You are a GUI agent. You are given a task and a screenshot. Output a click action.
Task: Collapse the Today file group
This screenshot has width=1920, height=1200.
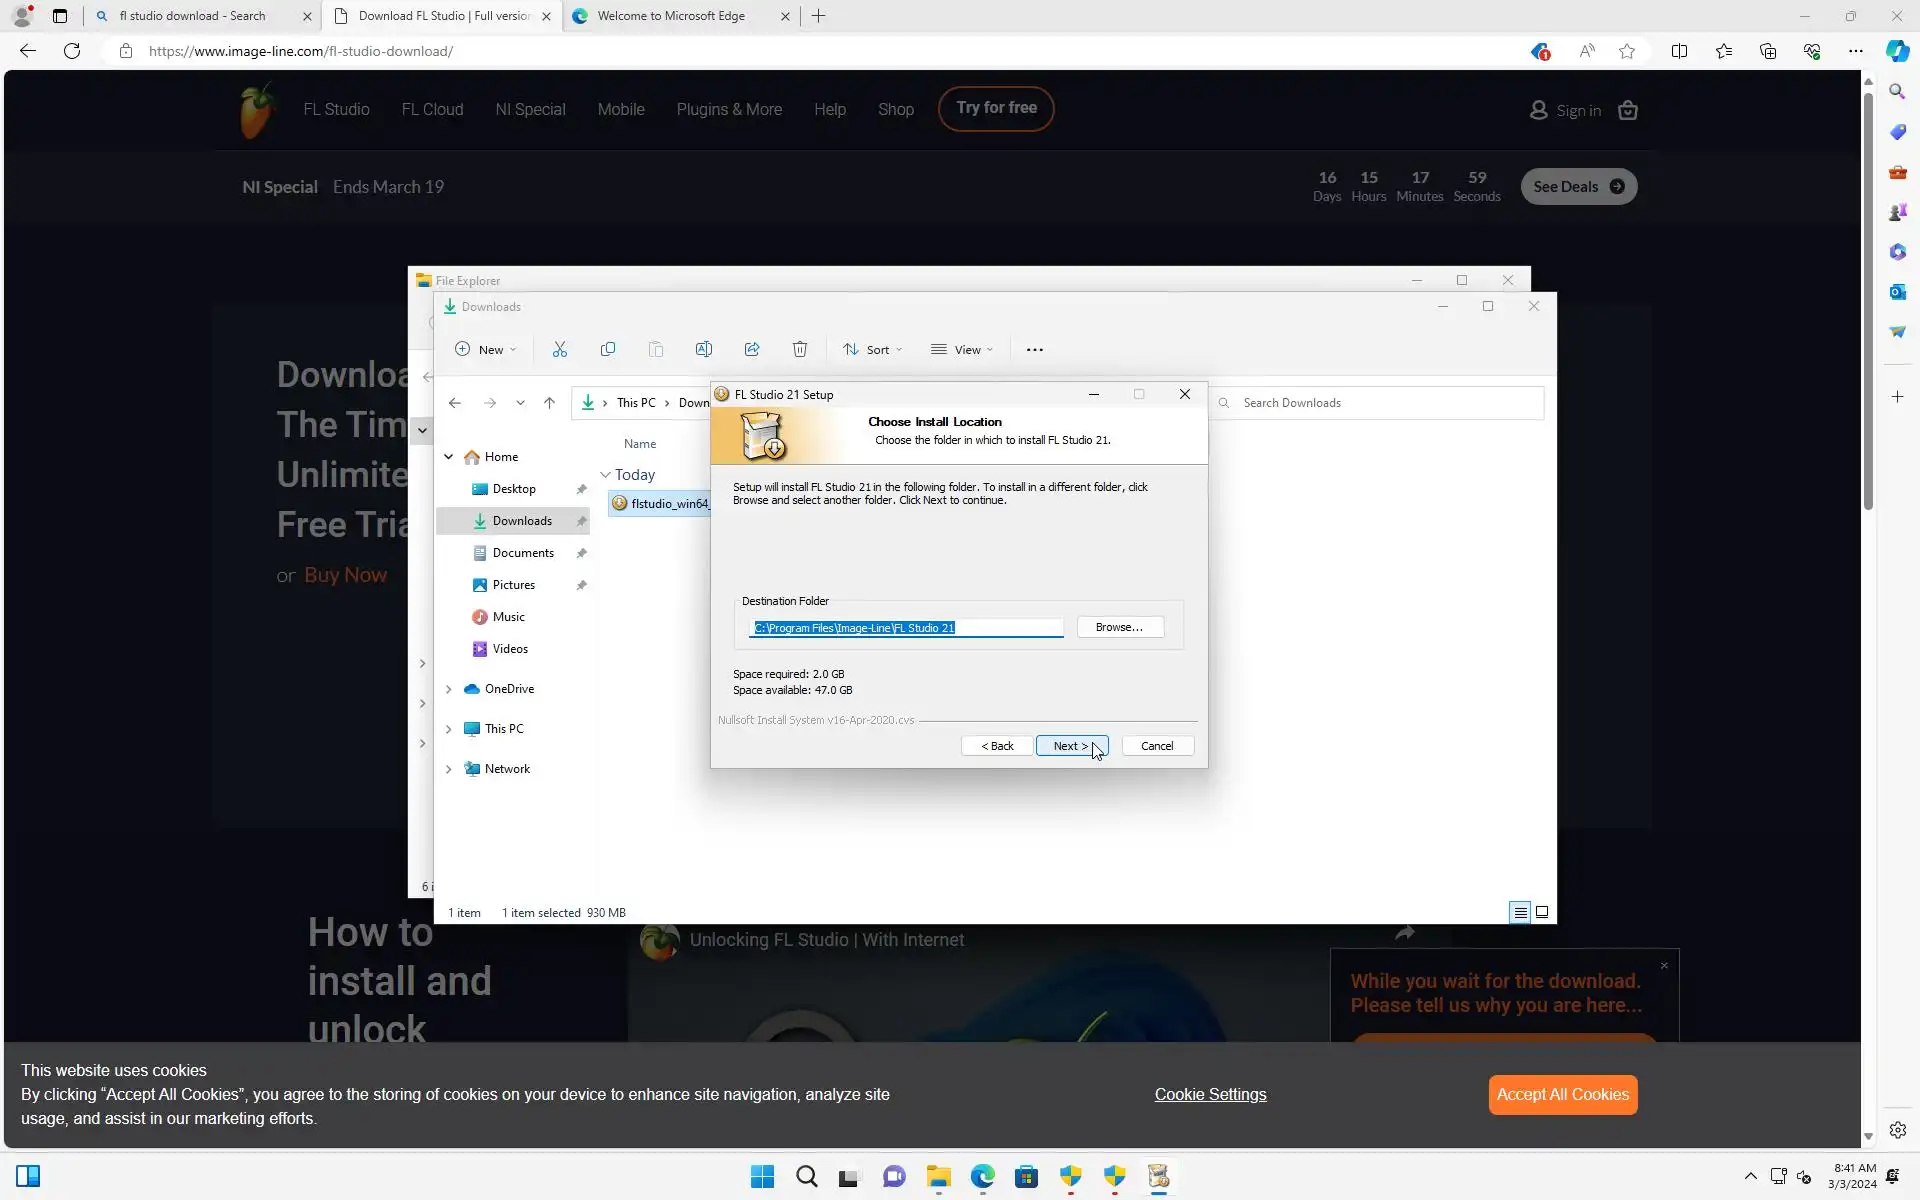pyautogui.click(x=605, y=475)
